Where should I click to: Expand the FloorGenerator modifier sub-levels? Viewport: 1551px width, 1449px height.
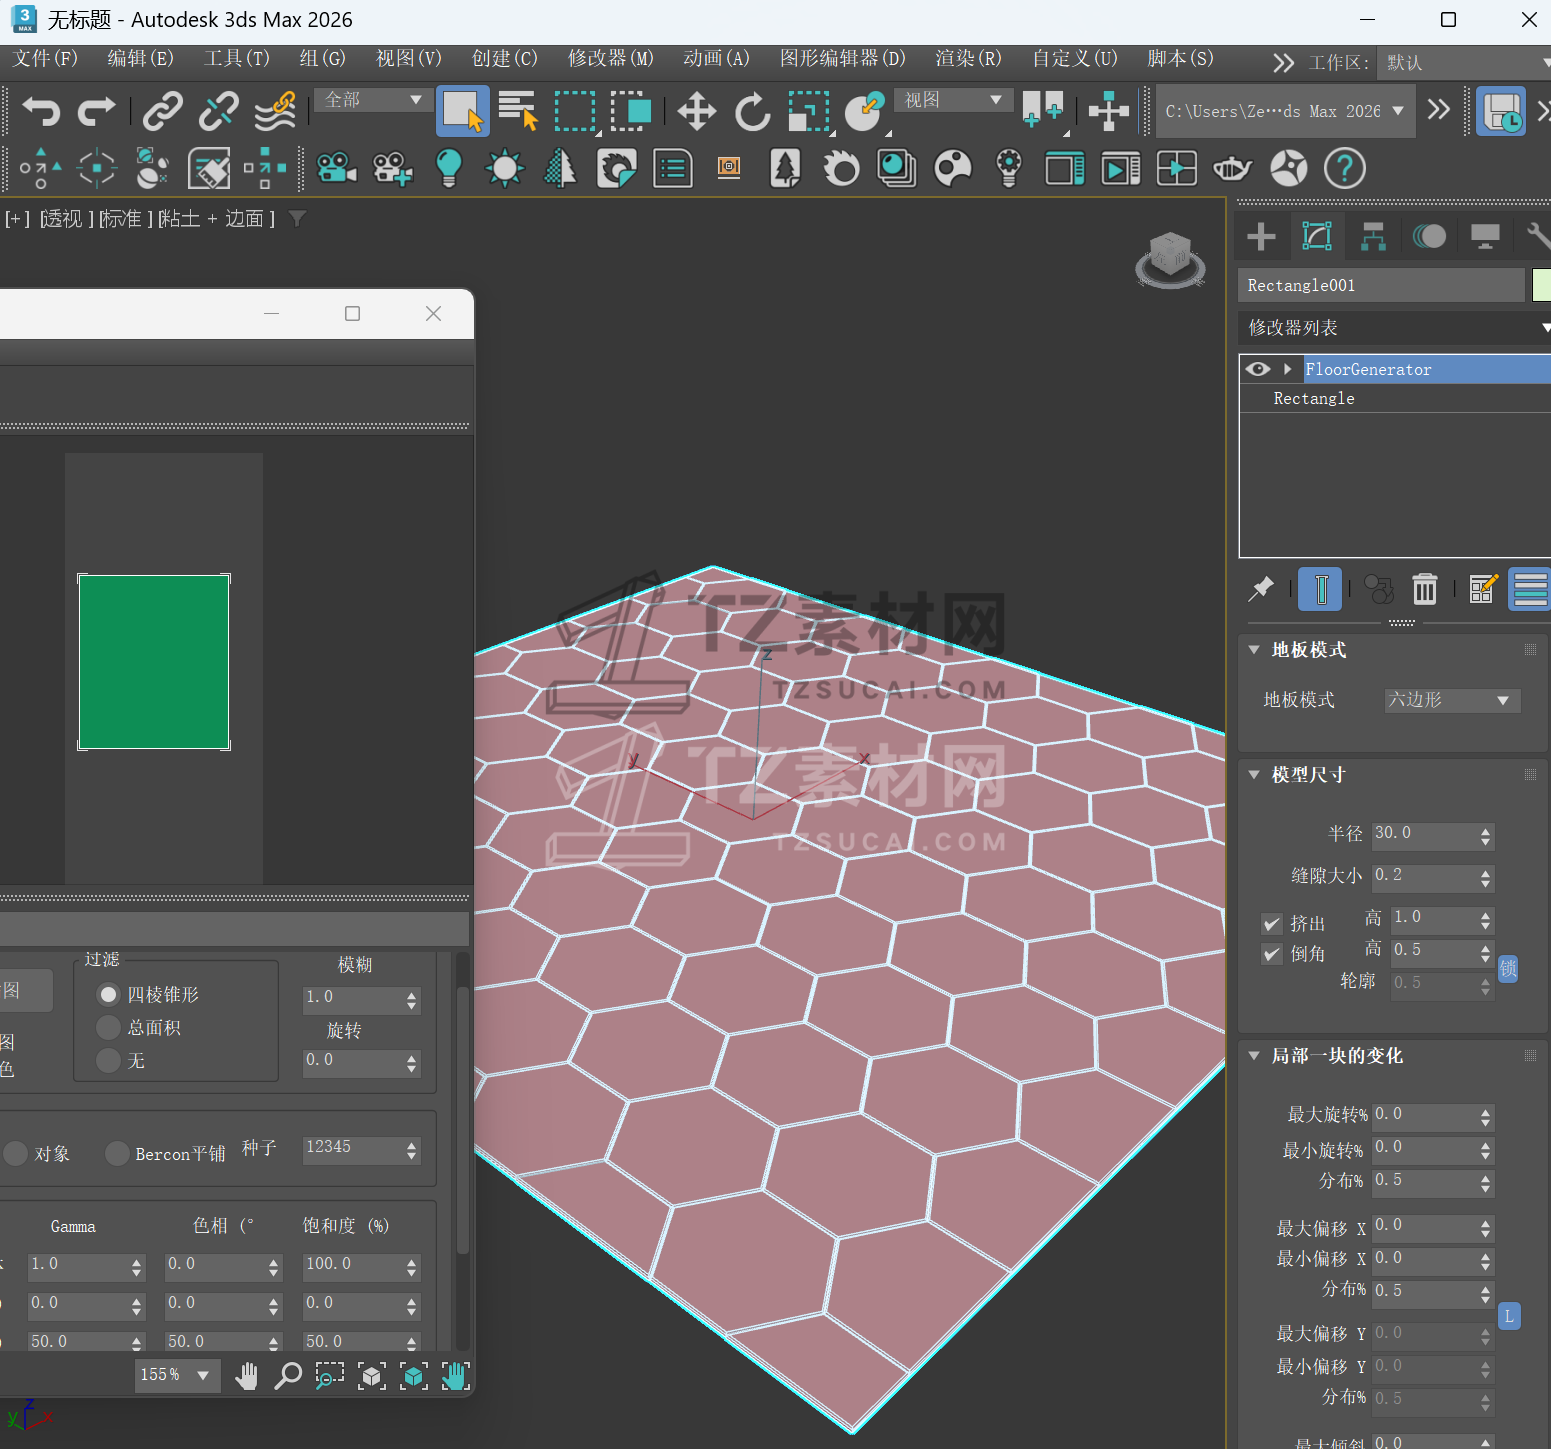coord(1288,369)
